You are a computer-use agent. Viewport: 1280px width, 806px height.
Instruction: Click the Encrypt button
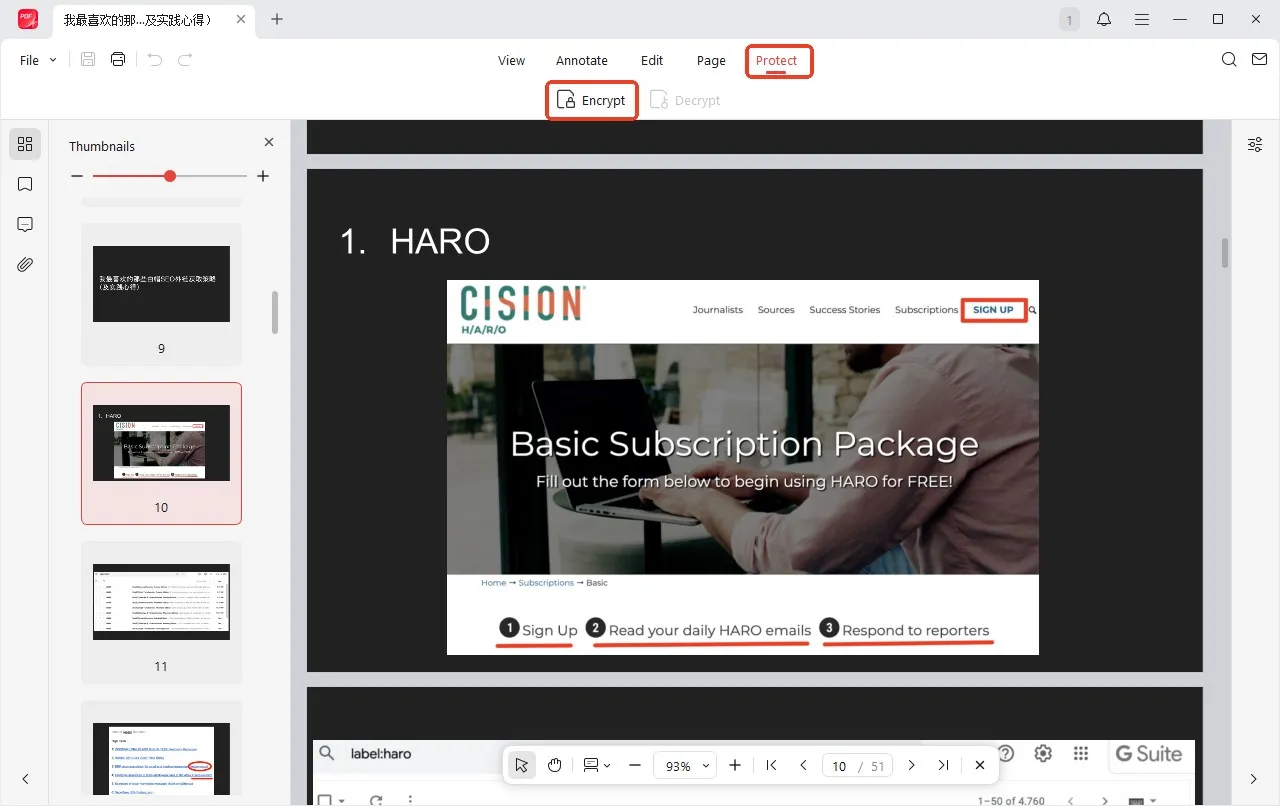(592, 100)
